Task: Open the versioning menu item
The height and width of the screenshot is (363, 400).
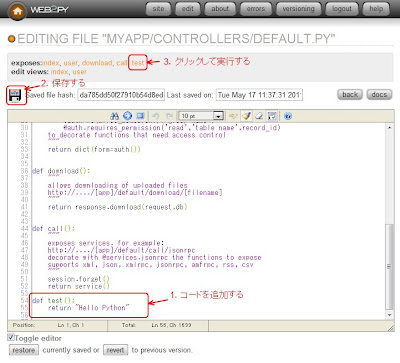Action: pyautogui.click(x=298, y=9)
